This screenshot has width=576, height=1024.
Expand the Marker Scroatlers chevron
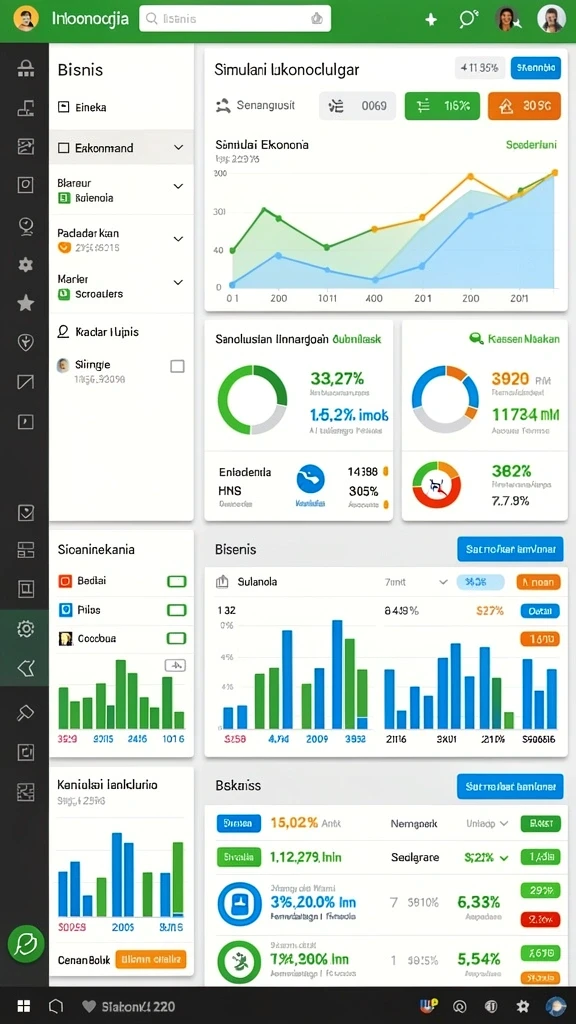click(178, 283)
